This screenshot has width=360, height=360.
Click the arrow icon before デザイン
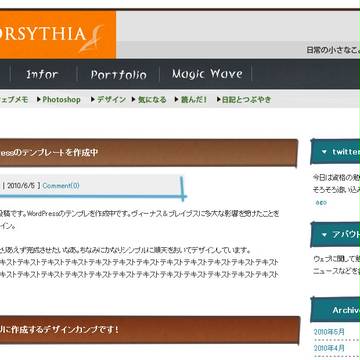tap(94, 99)
